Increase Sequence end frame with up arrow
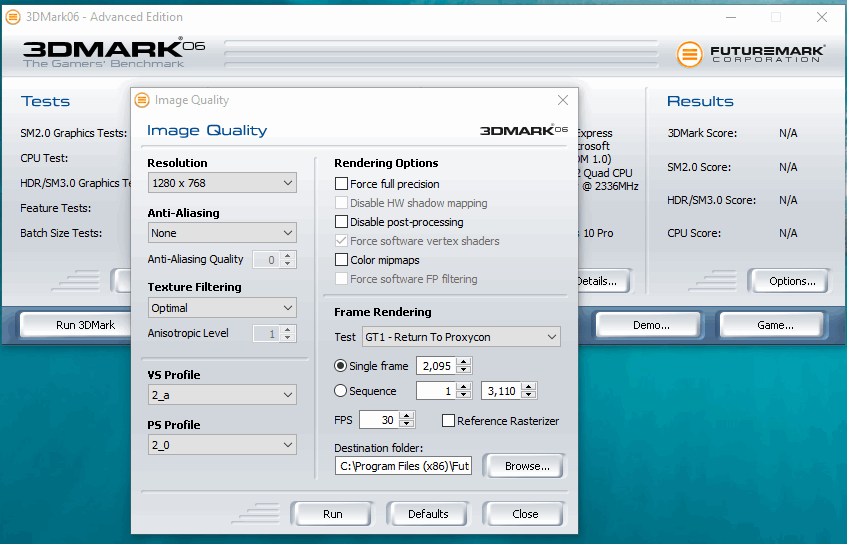847x544 pixels. click(529, 387)
